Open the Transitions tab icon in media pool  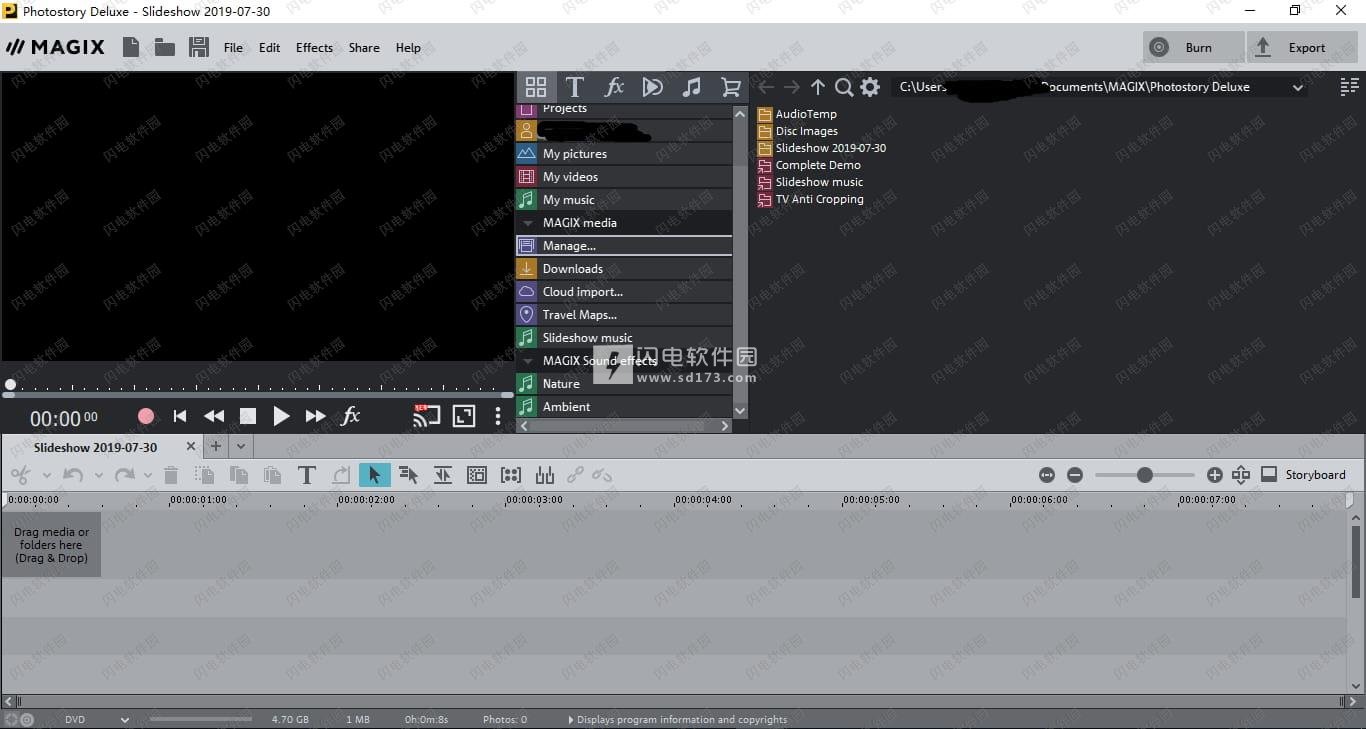(x=652, y=87)
